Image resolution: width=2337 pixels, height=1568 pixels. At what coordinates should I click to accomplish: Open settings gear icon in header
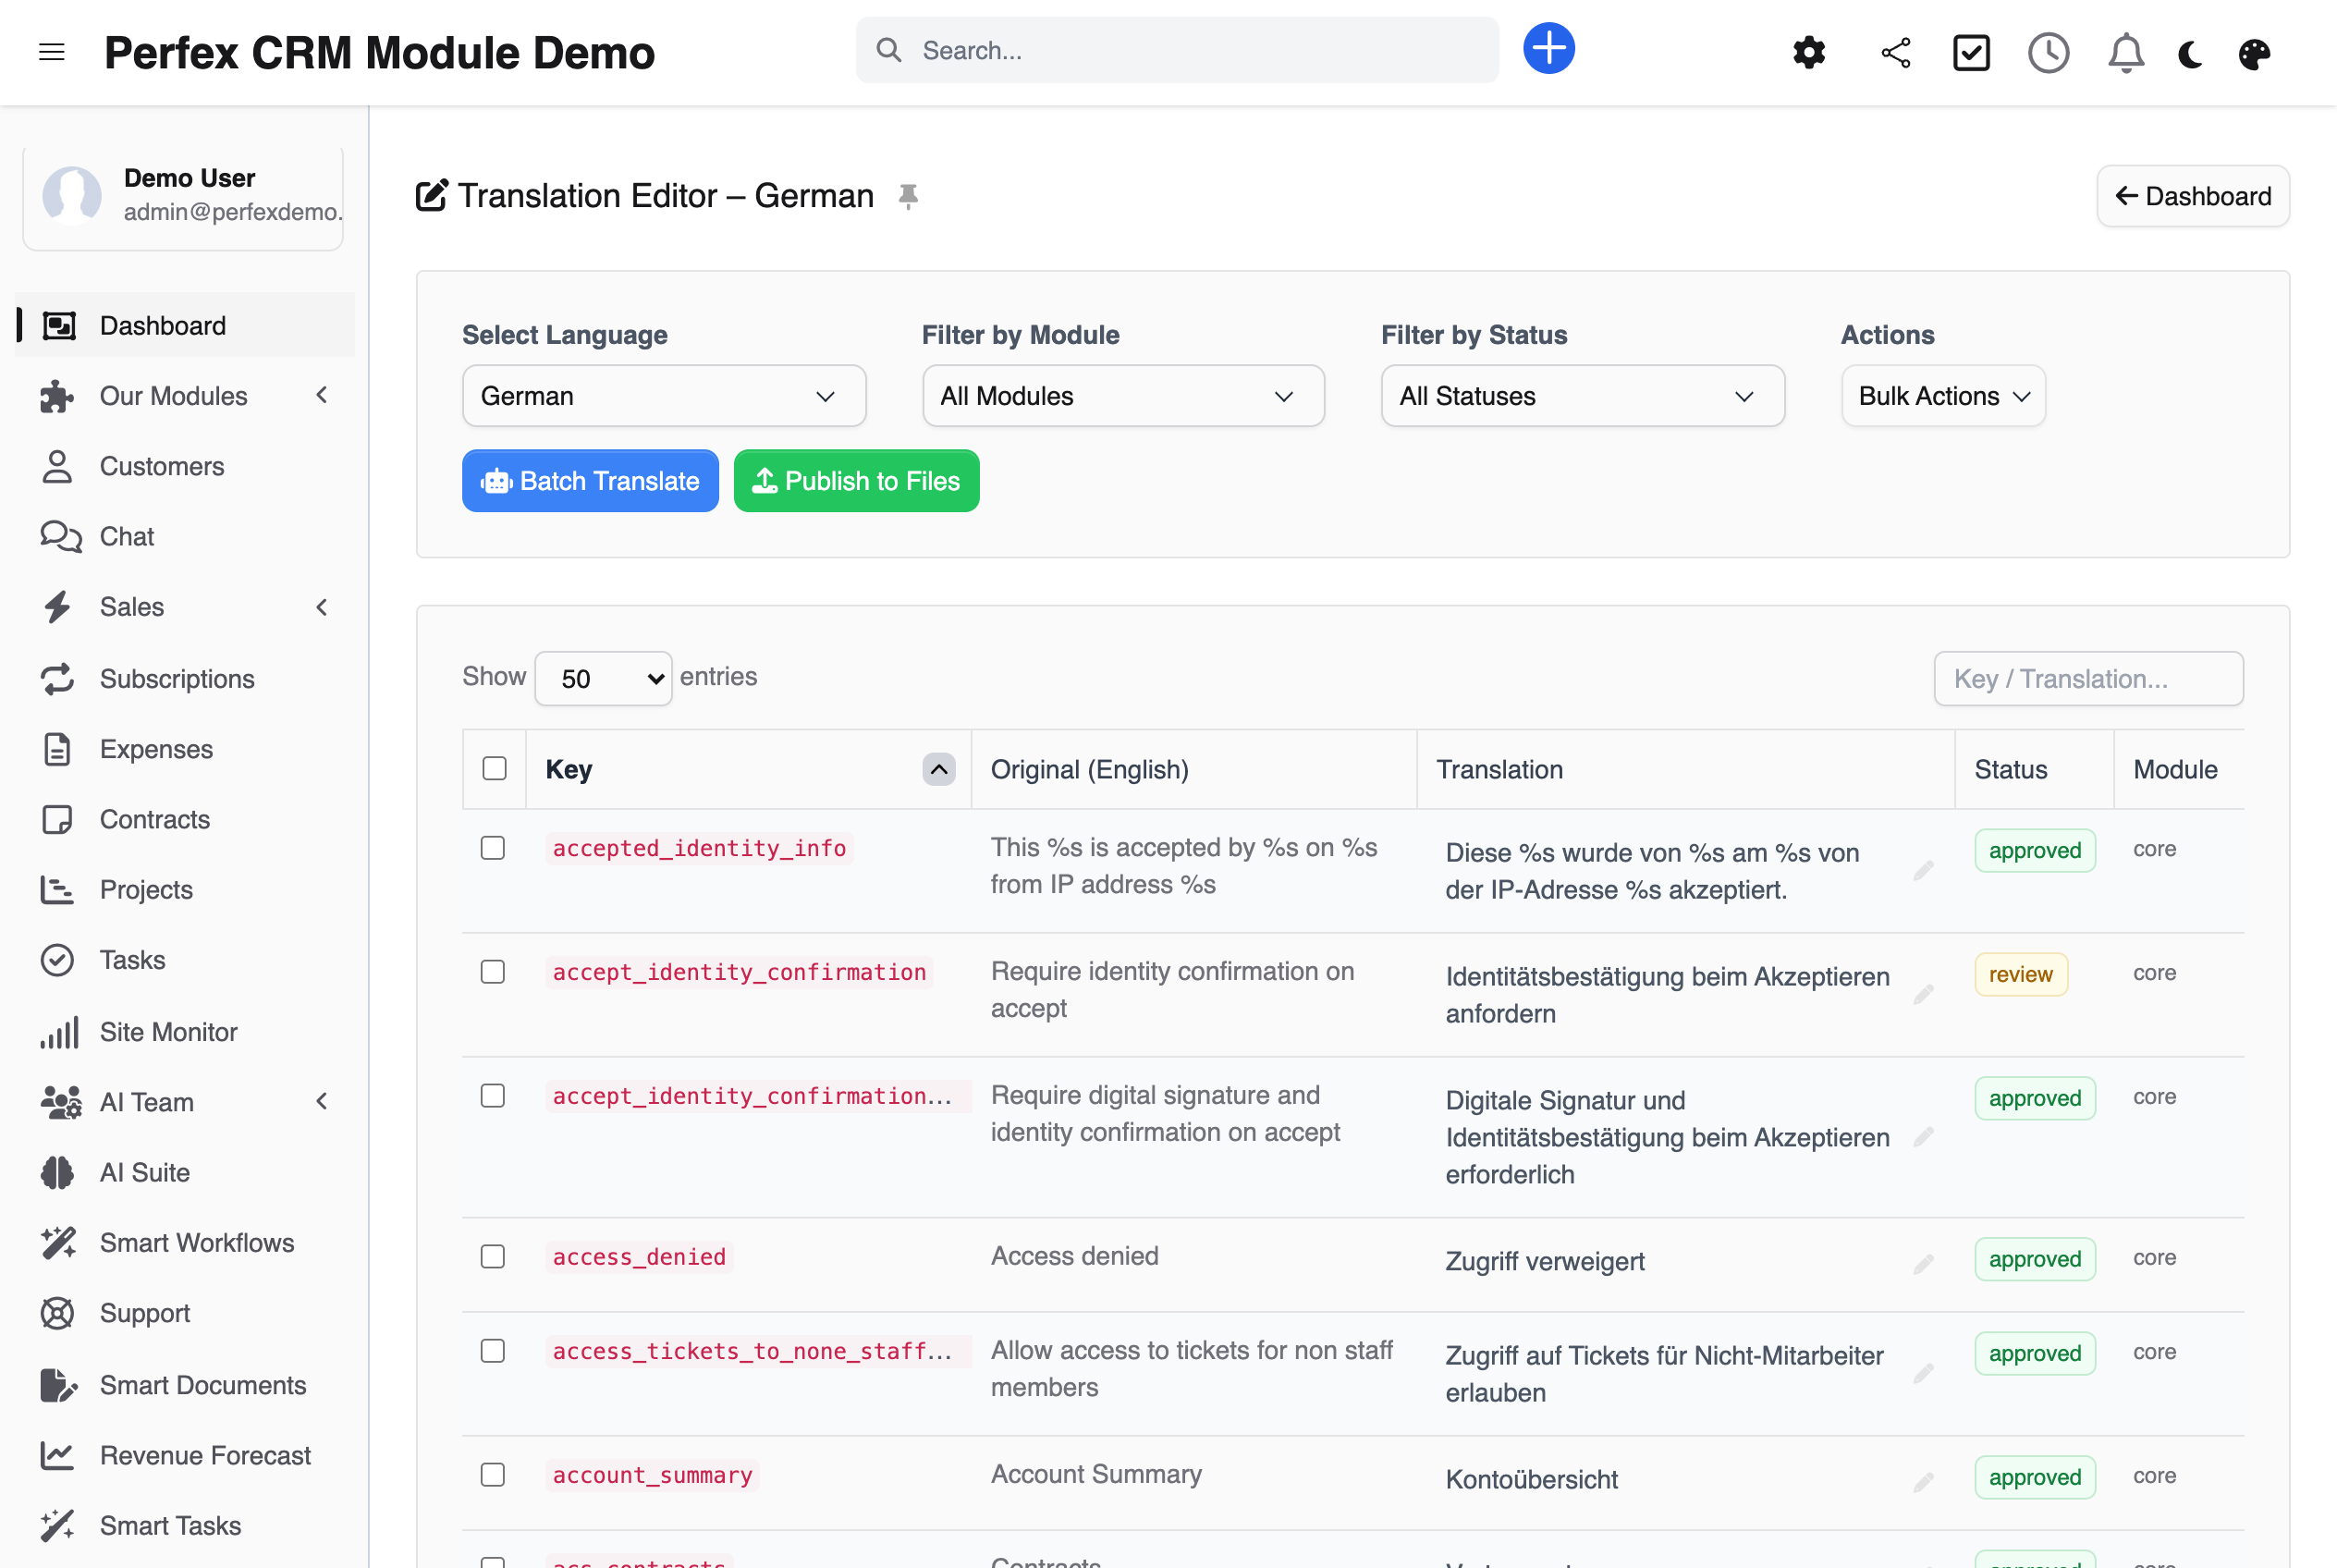point(1809,52)
